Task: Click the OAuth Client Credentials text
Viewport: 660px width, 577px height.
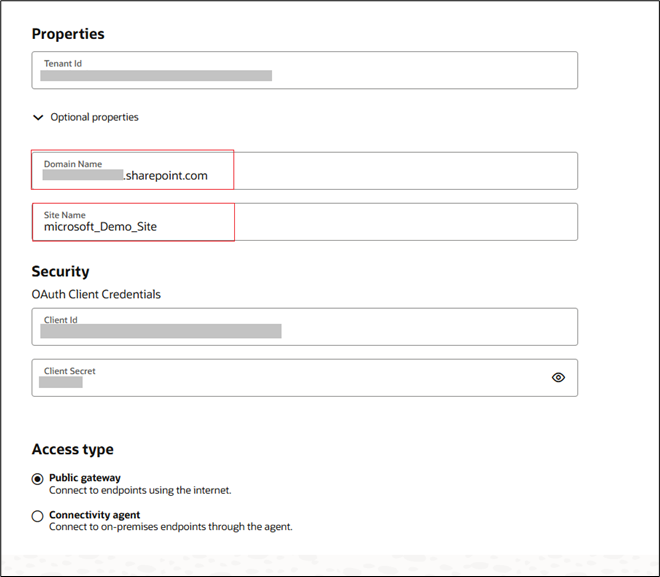Action: (96, 294)
